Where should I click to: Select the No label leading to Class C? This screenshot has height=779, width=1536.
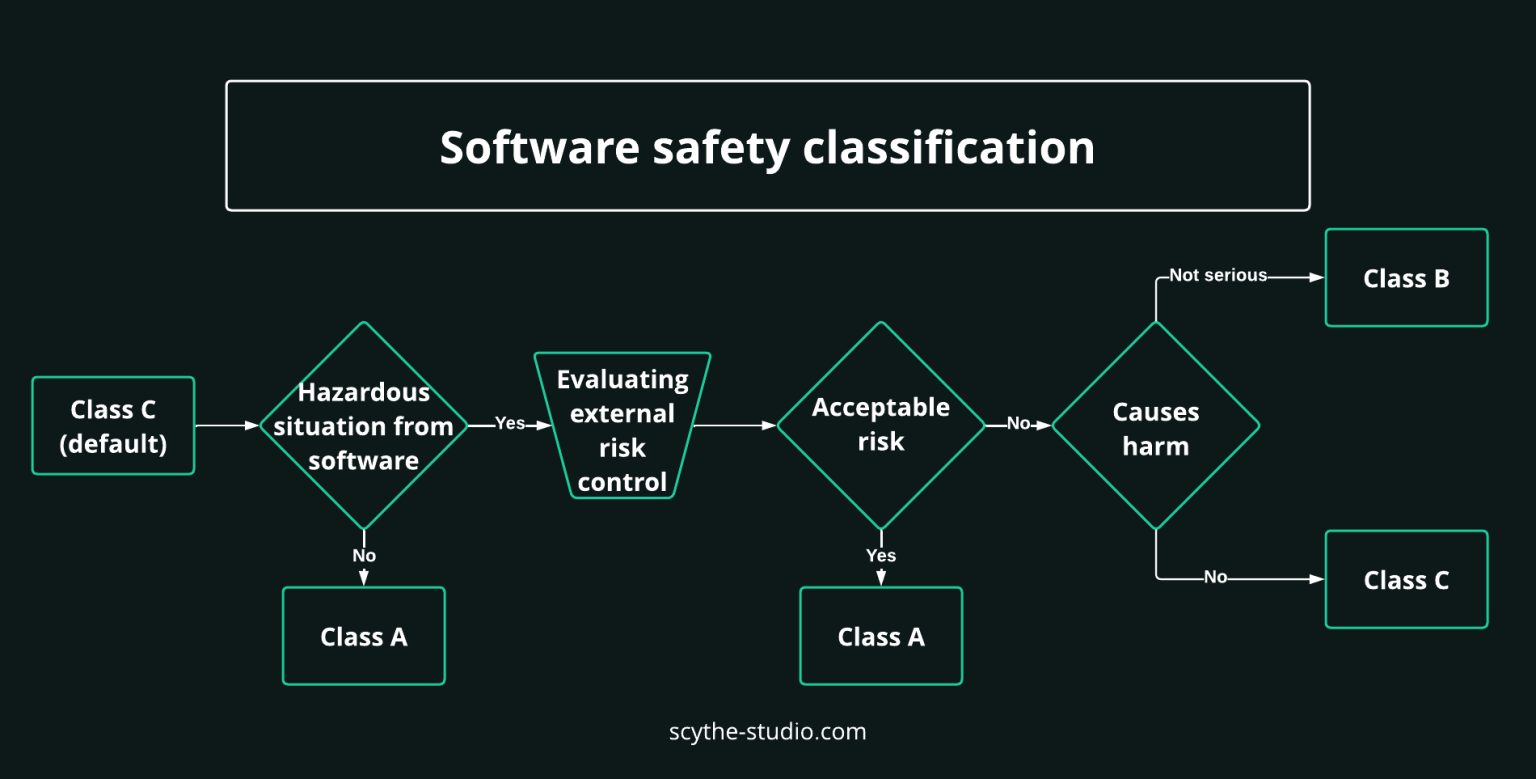[x=1216, y=577]
